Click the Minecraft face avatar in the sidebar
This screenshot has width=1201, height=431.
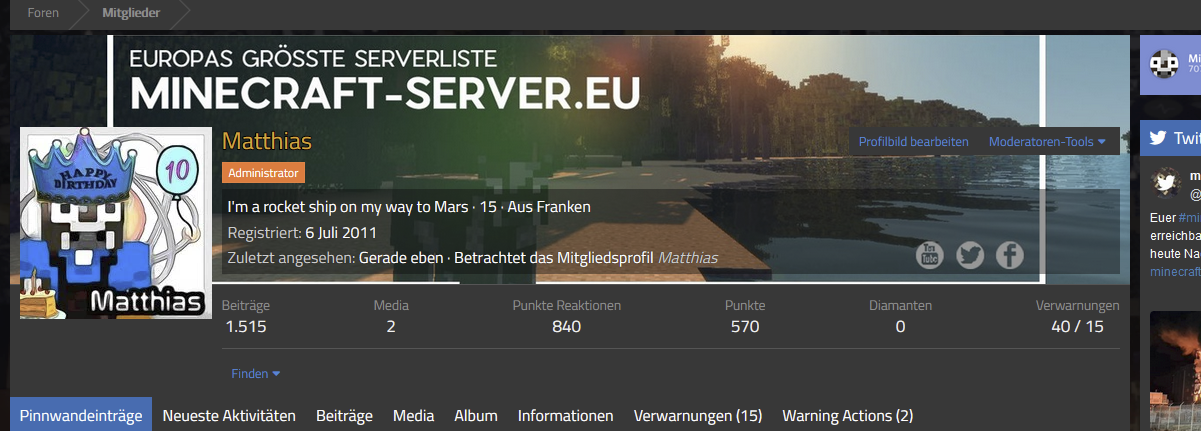coord(1165,64)
